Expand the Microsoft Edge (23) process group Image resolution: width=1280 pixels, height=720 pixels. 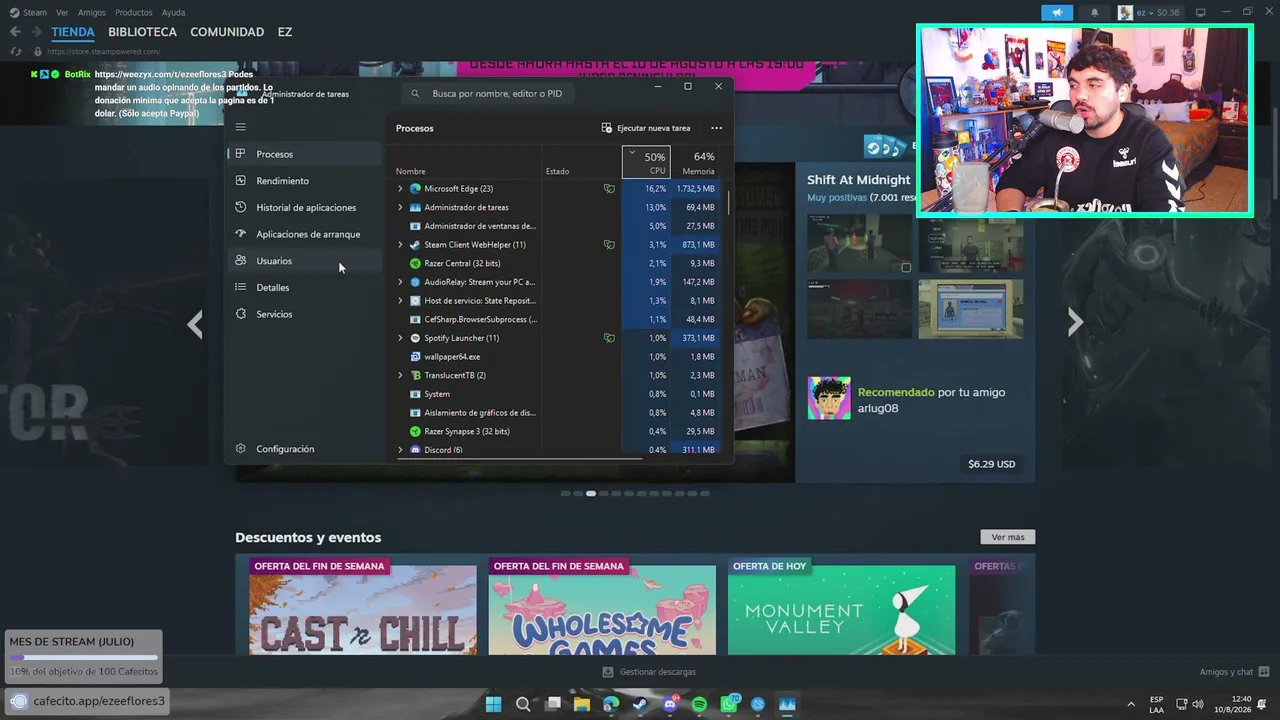400,189
